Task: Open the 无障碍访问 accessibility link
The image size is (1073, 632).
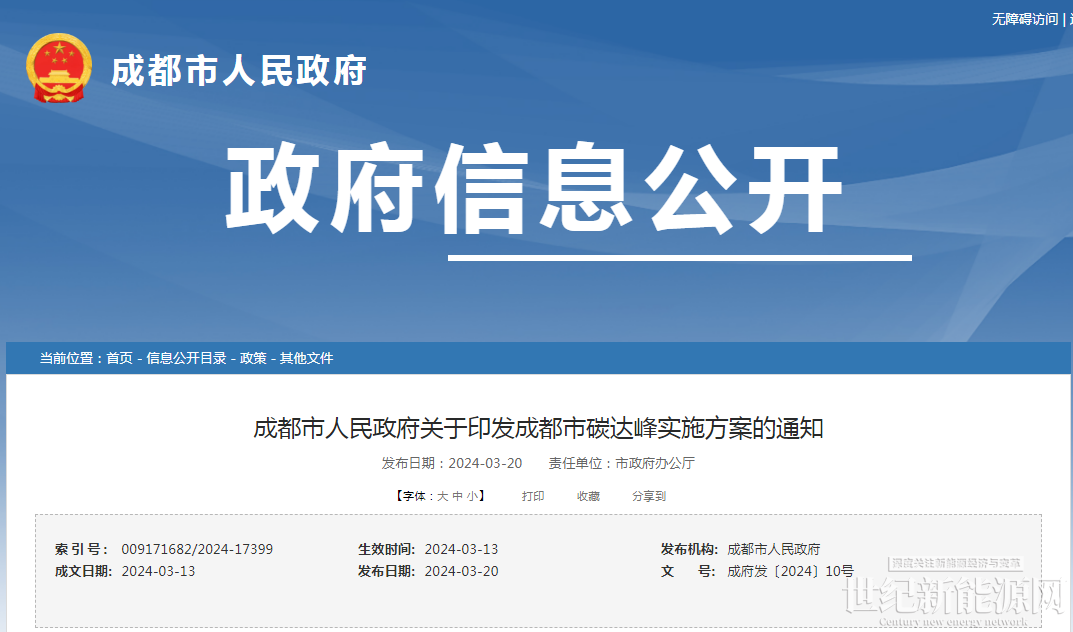Action: (x=1024, y=19)
